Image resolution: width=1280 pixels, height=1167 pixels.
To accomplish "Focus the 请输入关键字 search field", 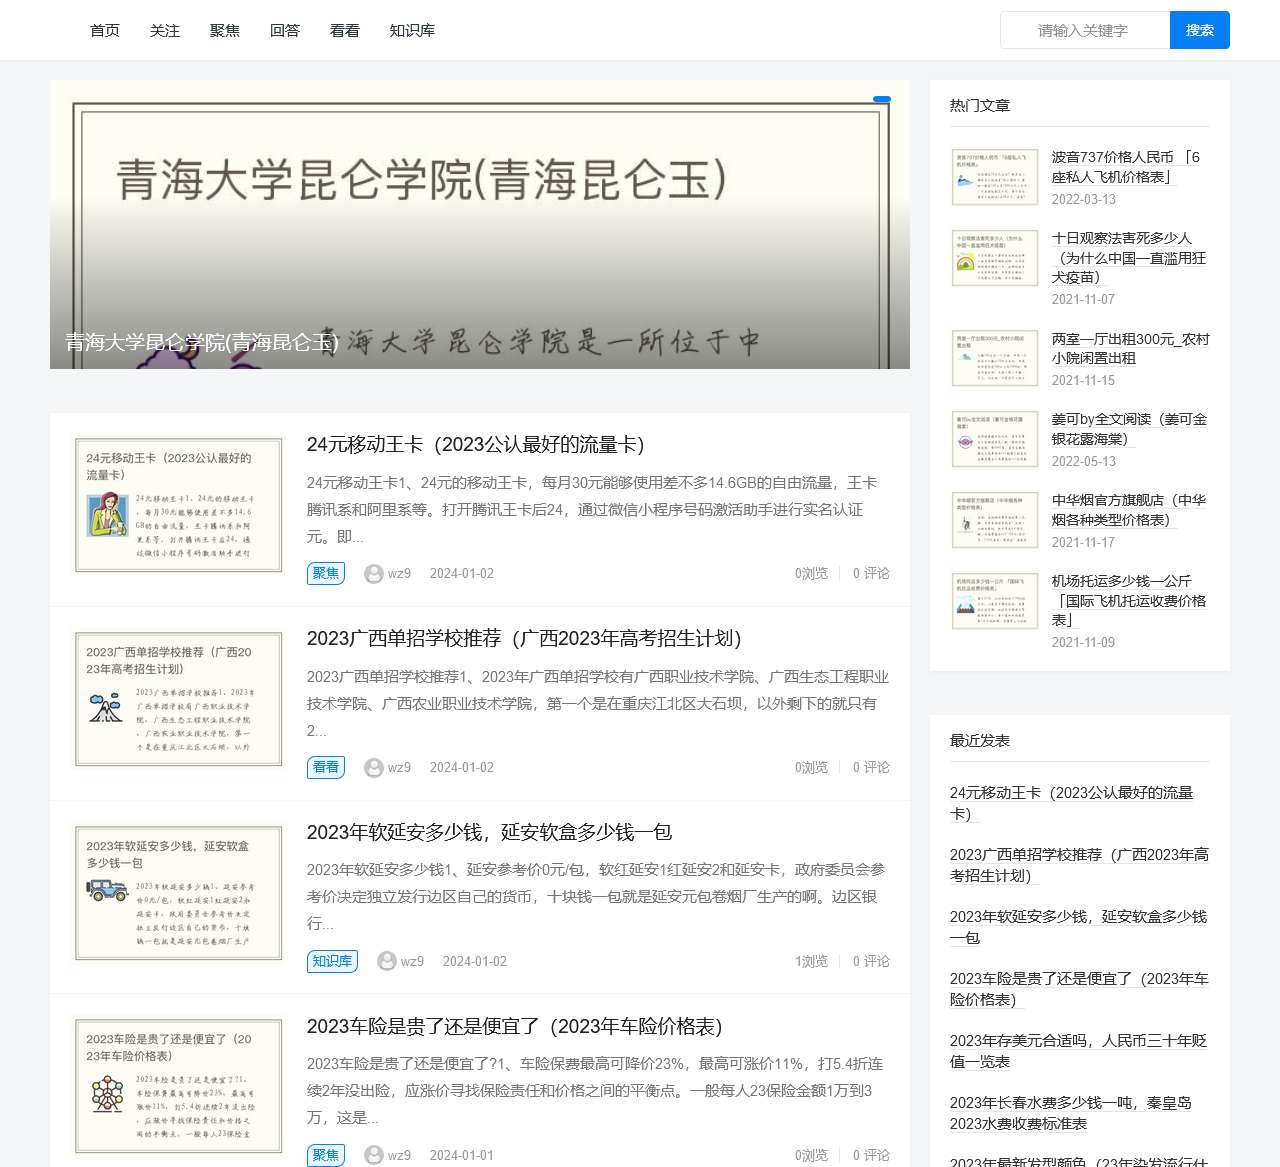I will tap(1085, 30).
